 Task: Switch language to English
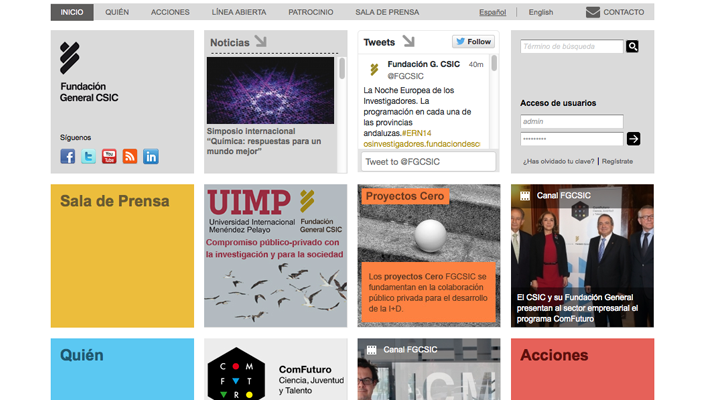541,12
